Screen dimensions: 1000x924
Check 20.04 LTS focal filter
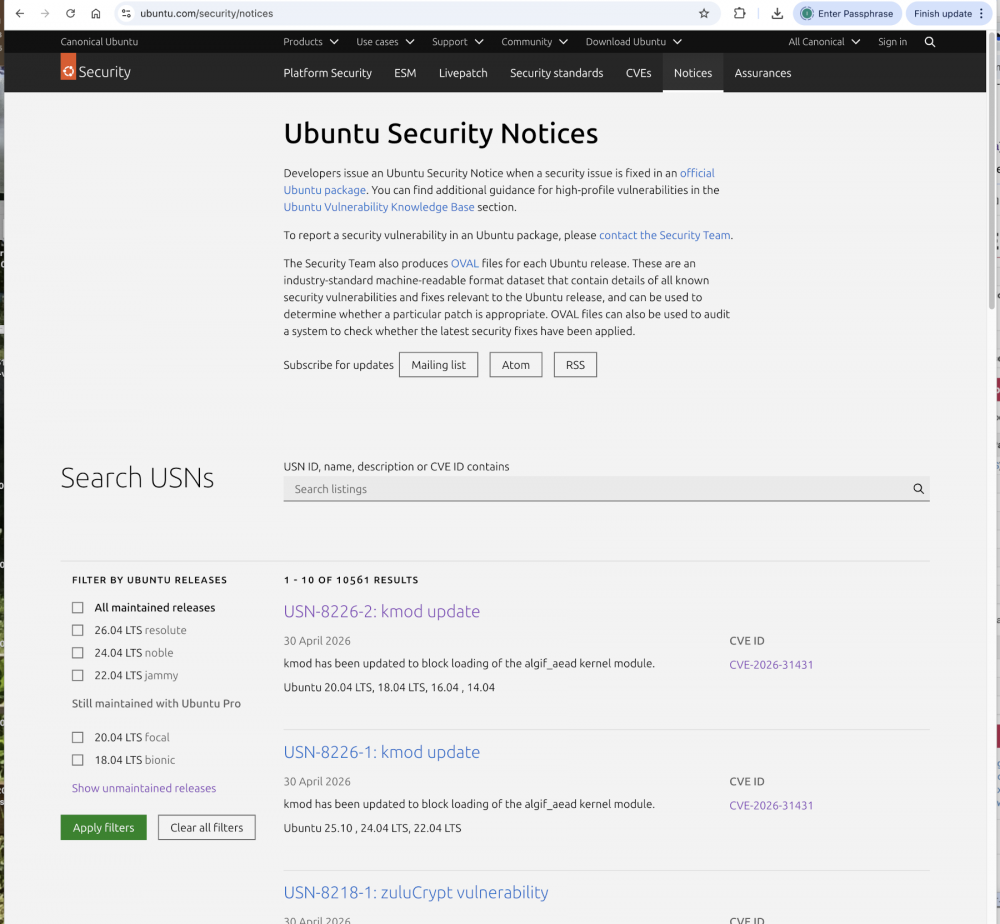(x=78, y=737)
